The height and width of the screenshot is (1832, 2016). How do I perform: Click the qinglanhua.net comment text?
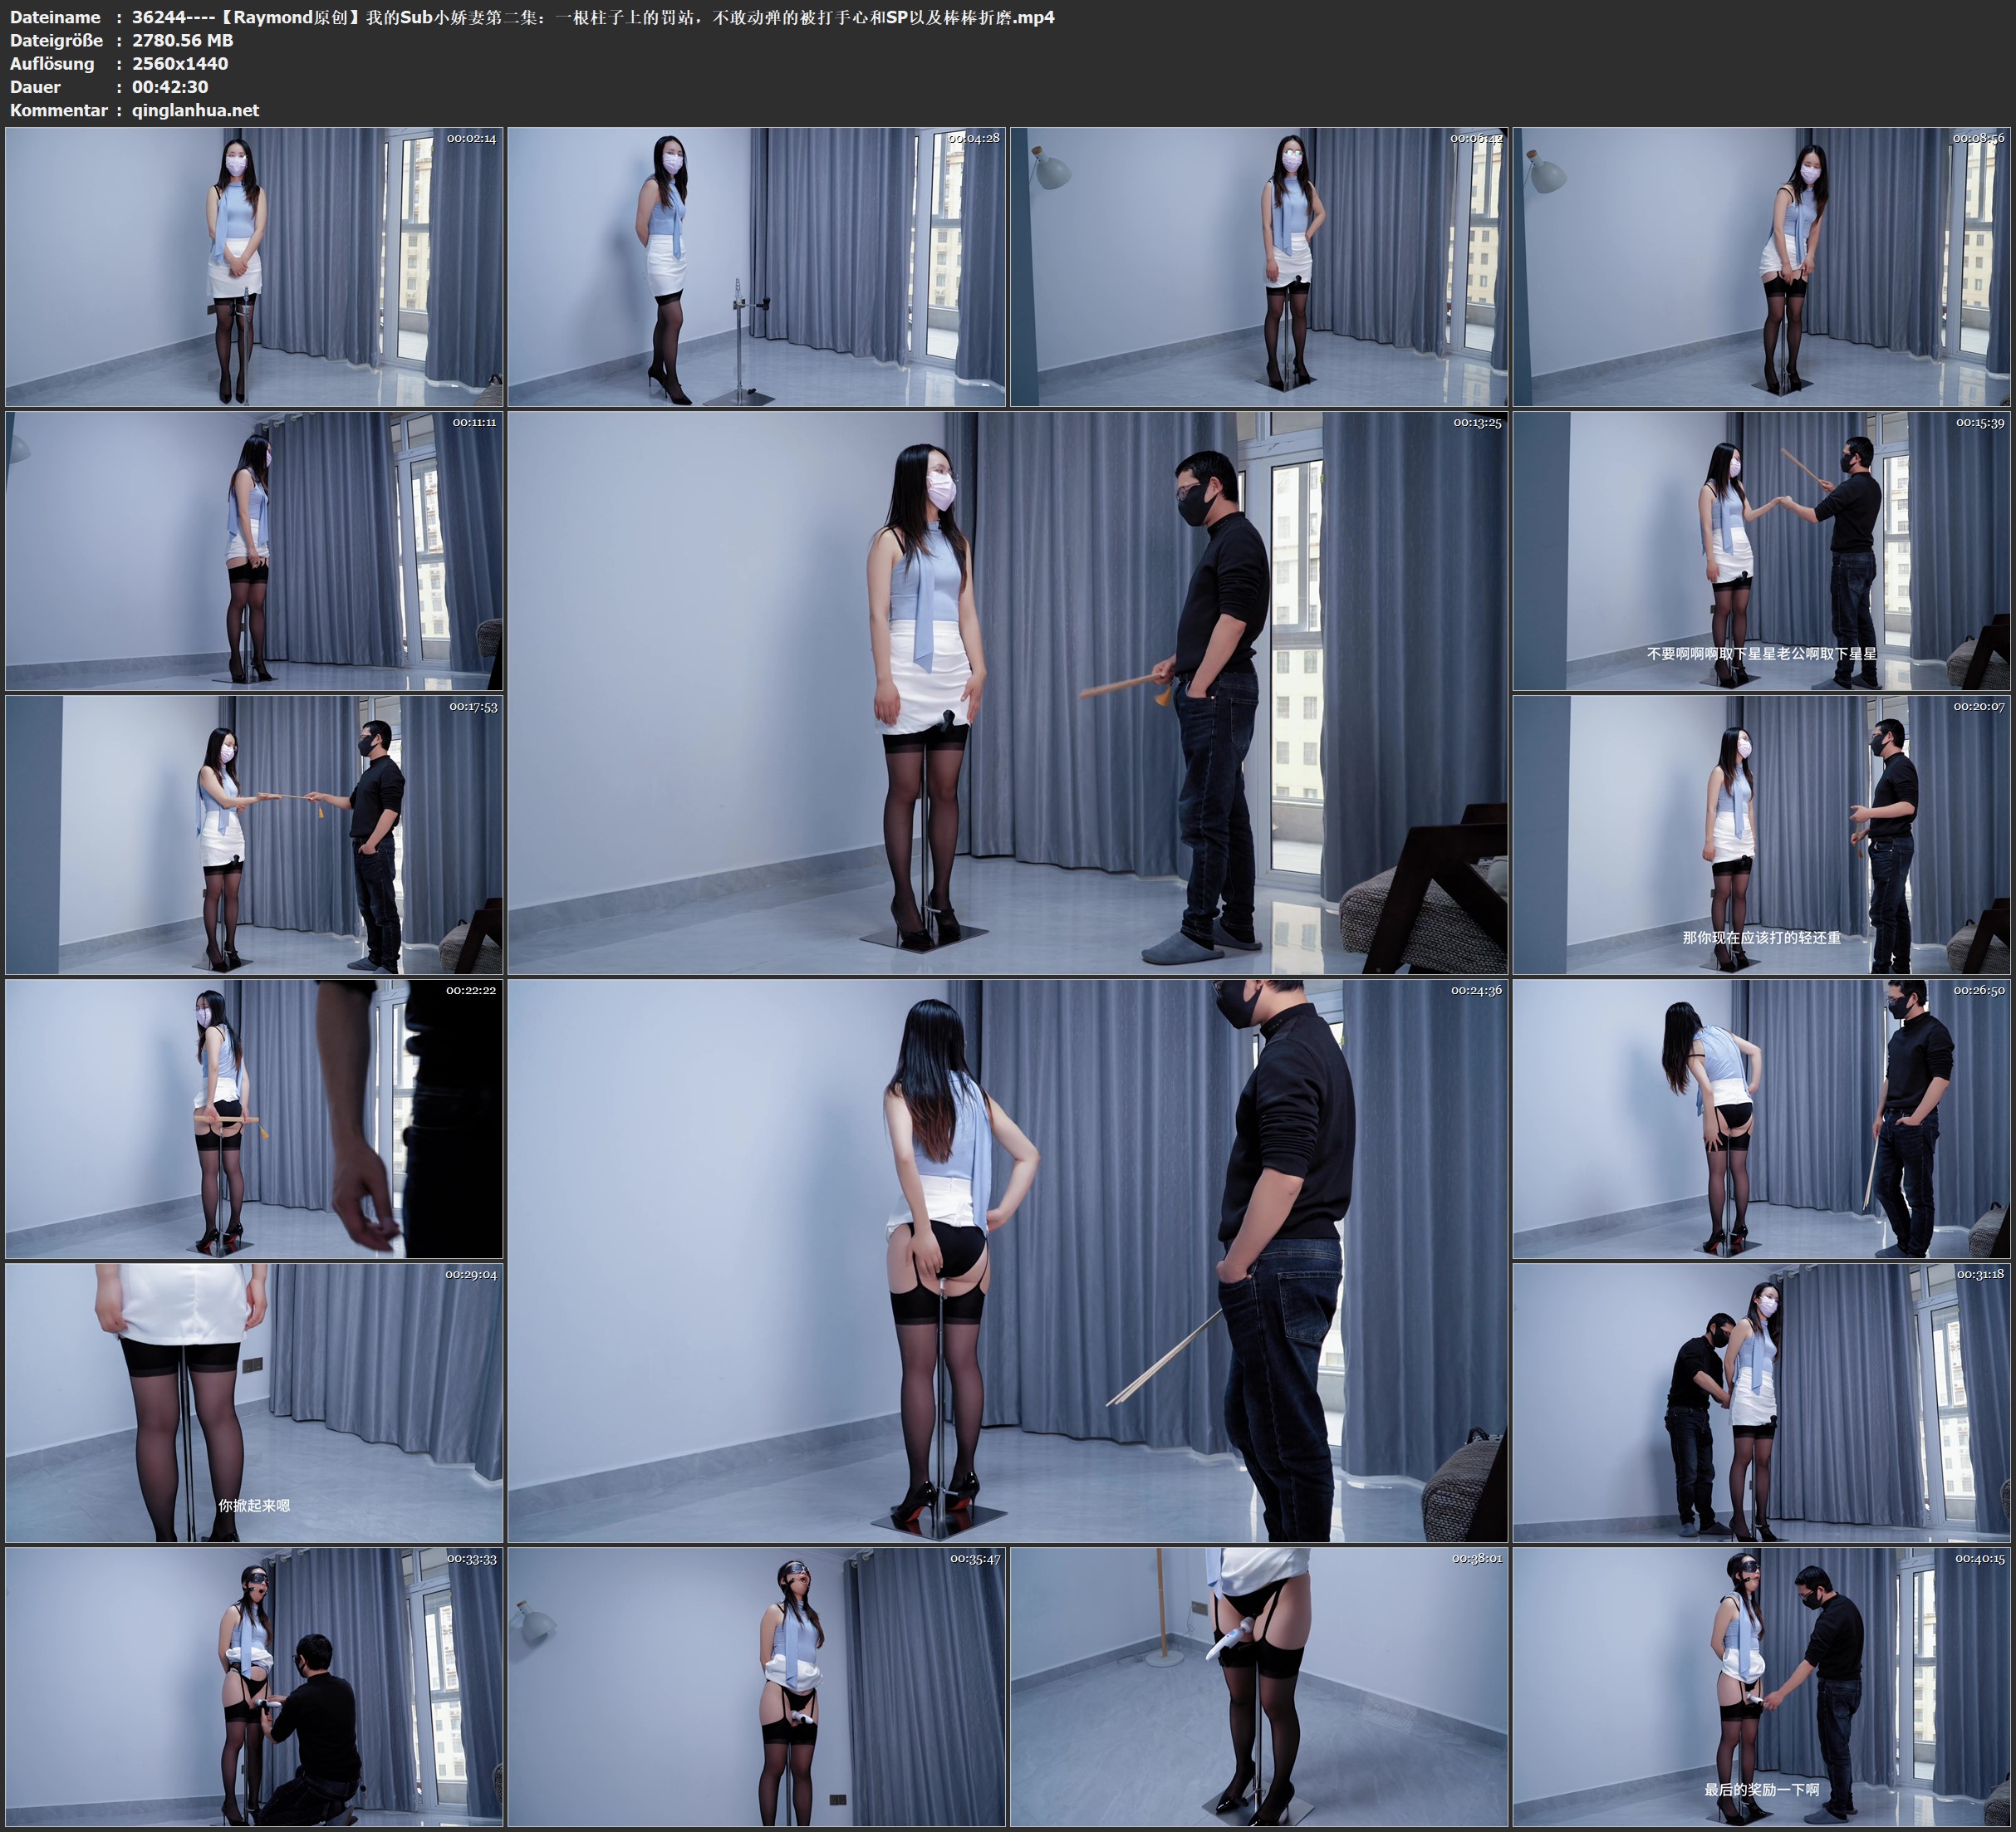(x=195, y=110)
